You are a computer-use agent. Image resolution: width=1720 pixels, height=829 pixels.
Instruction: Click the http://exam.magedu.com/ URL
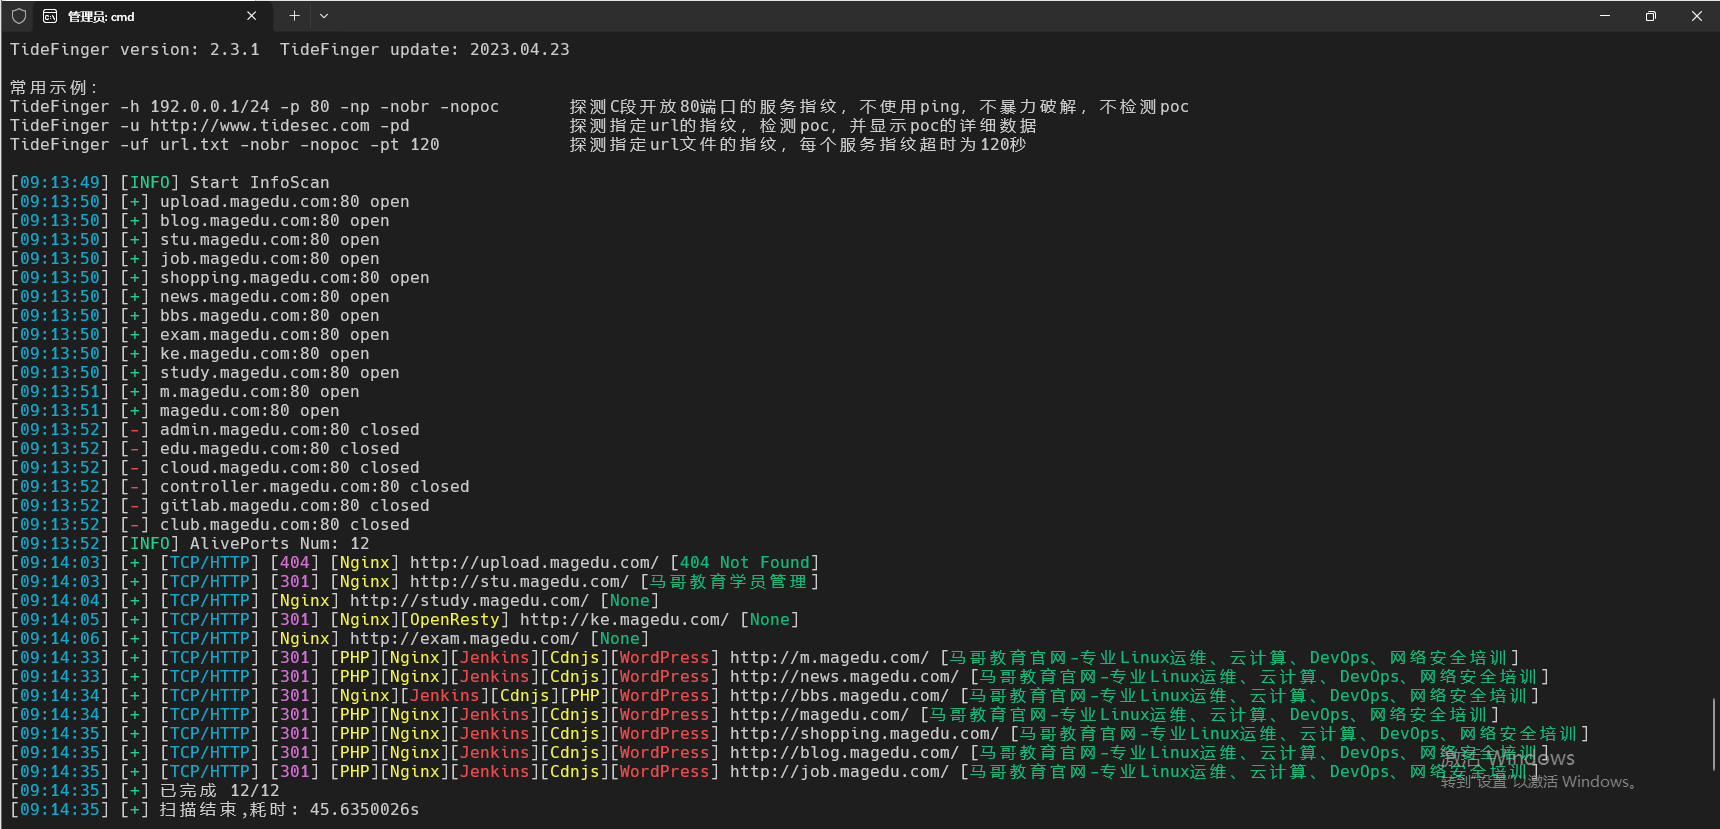coord(464,639)
